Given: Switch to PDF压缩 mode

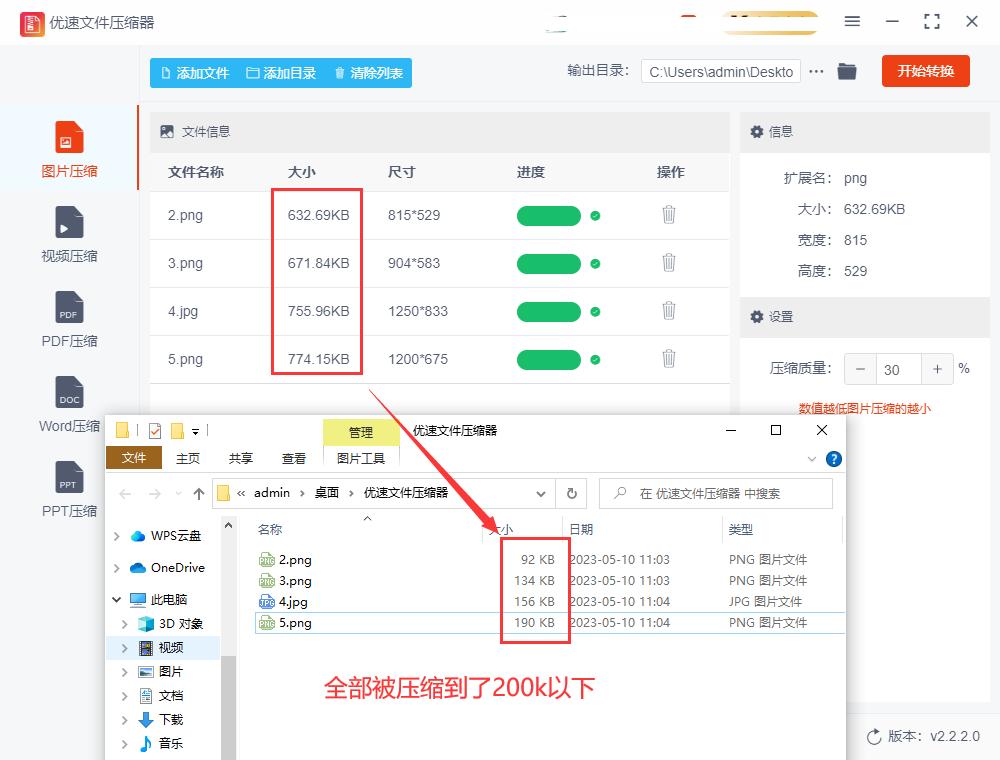Looking at the screenshot, I should click(67, 320).
